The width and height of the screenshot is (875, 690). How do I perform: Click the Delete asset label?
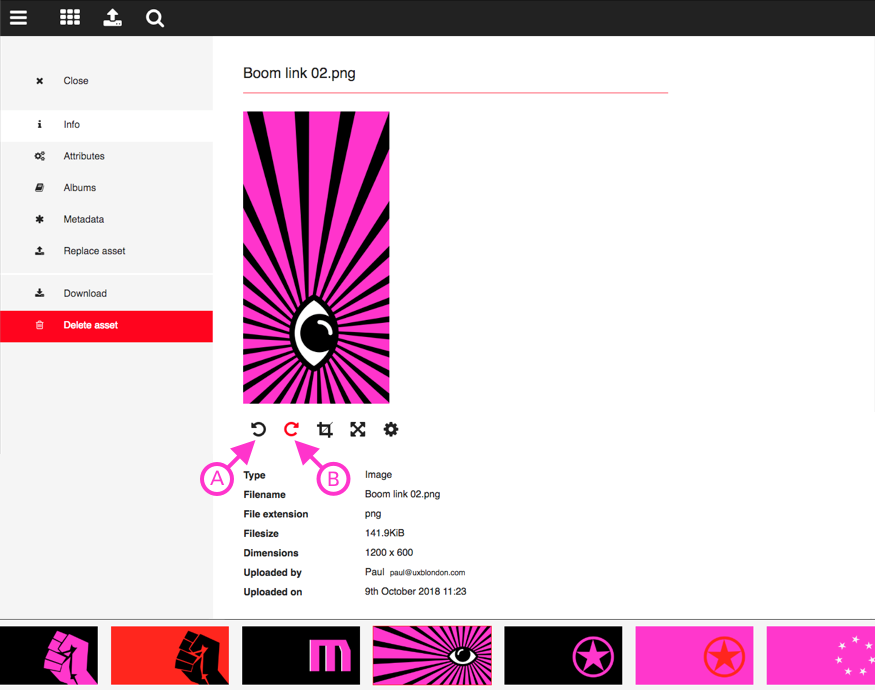click(x=90, y=325)
